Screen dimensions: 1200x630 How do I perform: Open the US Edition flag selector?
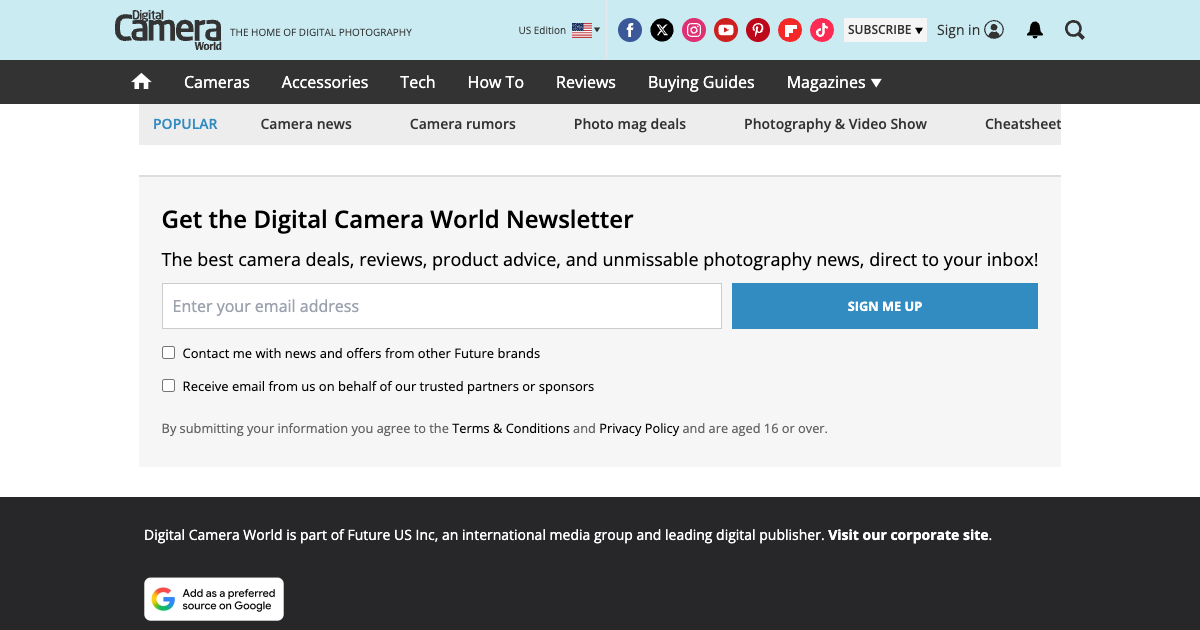pos(582,30)
